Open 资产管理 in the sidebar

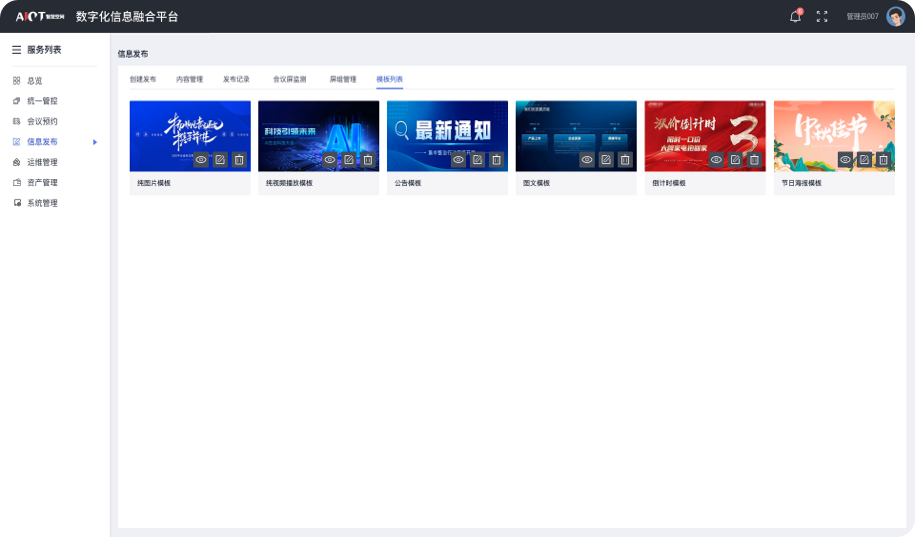click(42, 183)
